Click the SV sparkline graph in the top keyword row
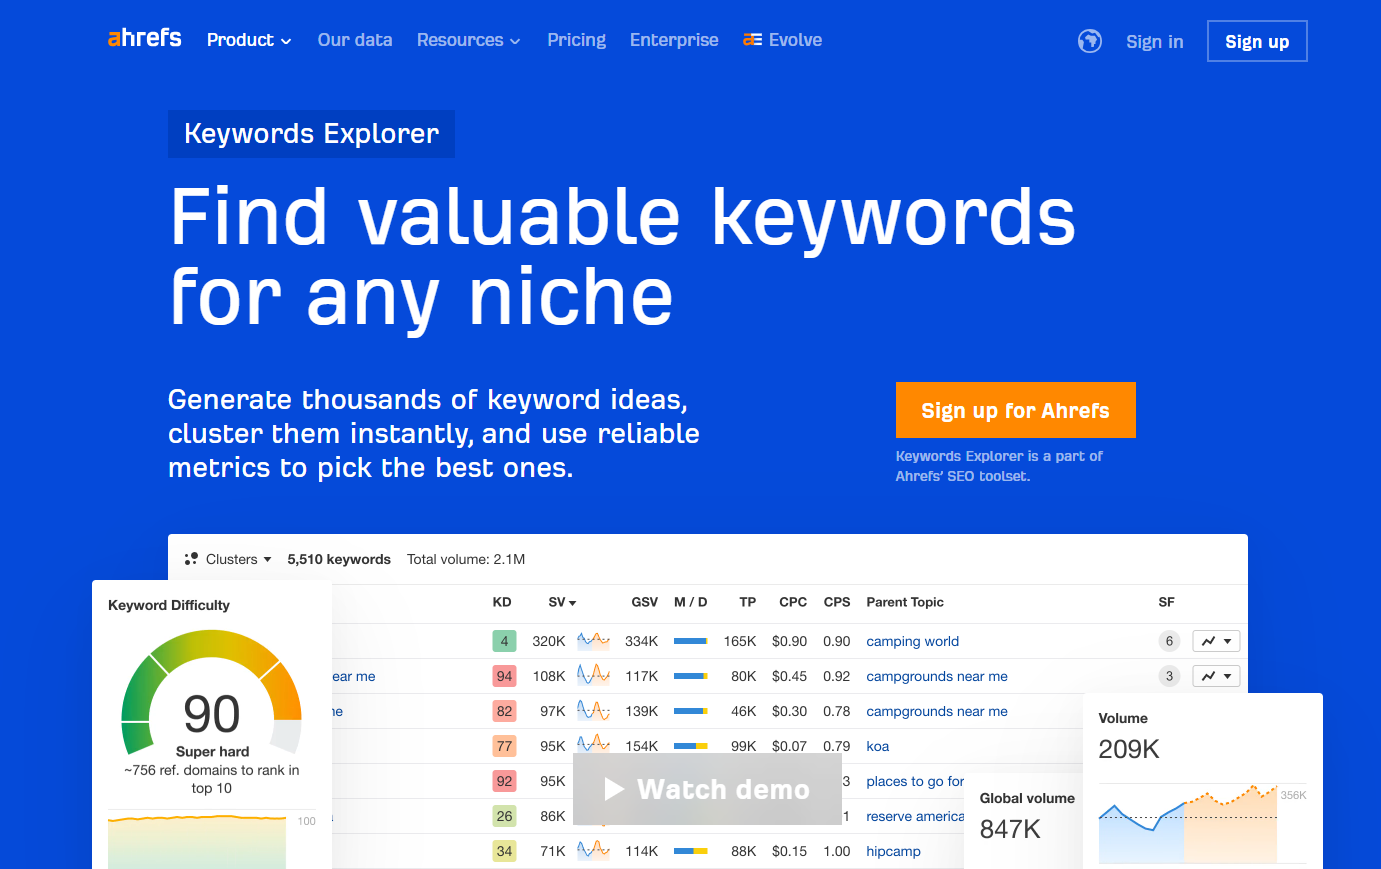This screenshot has height=869, width=1381. [x=593, y=641]
